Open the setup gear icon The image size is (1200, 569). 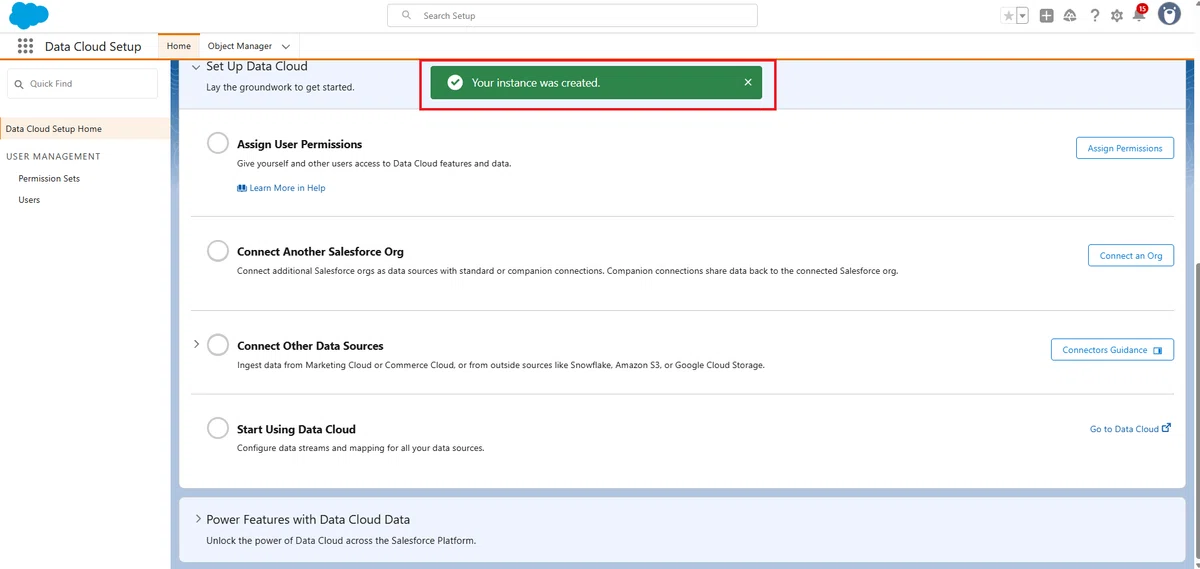1117,16
